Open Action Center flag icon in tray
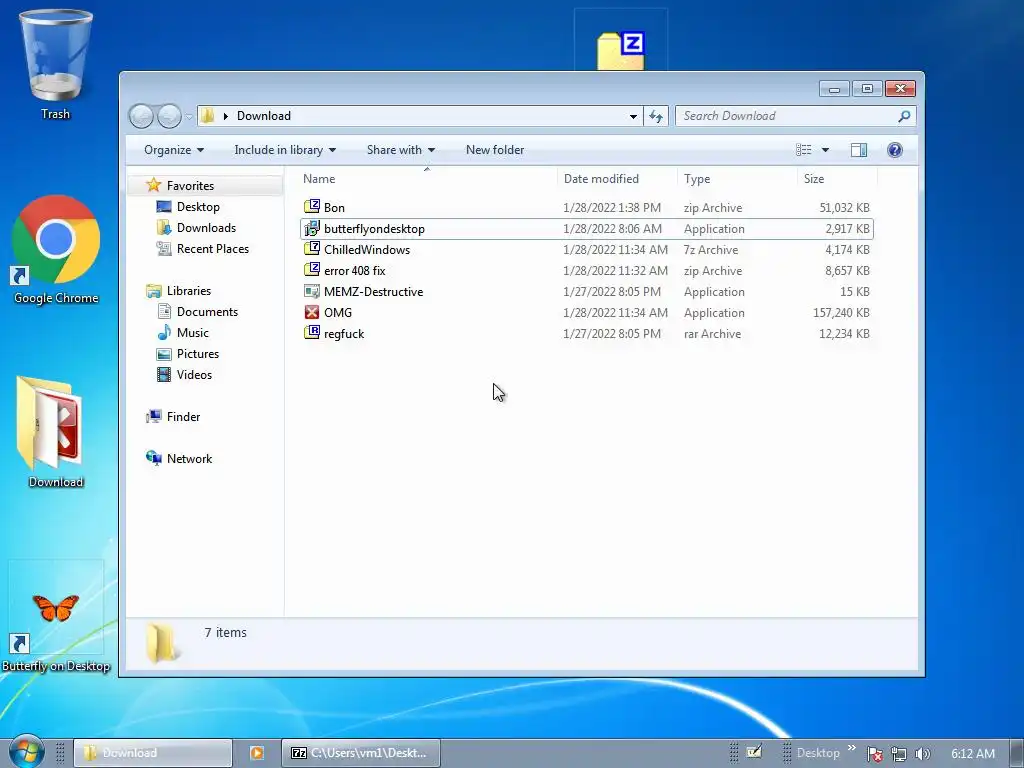 (x=874, y=754)
